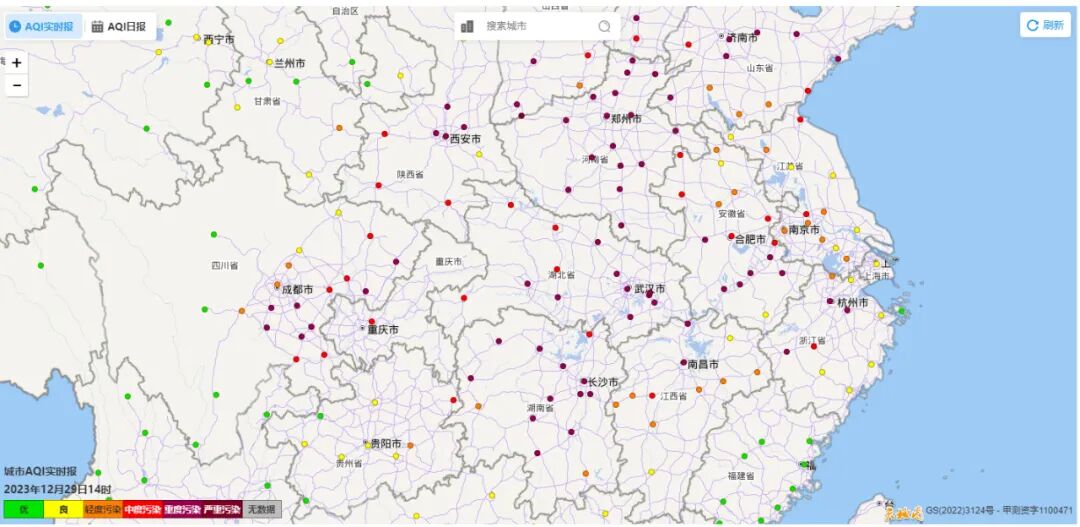Screen dimensions: 1080x527
Task: Click the 甘肃省 province label
Action: [267, 101]
